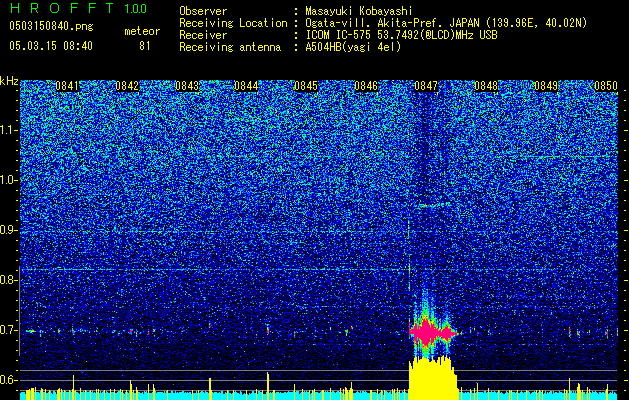Click the 1.1 kHz axis label
The height and width of the screenshot is (400, 629).
click(8, 130)
